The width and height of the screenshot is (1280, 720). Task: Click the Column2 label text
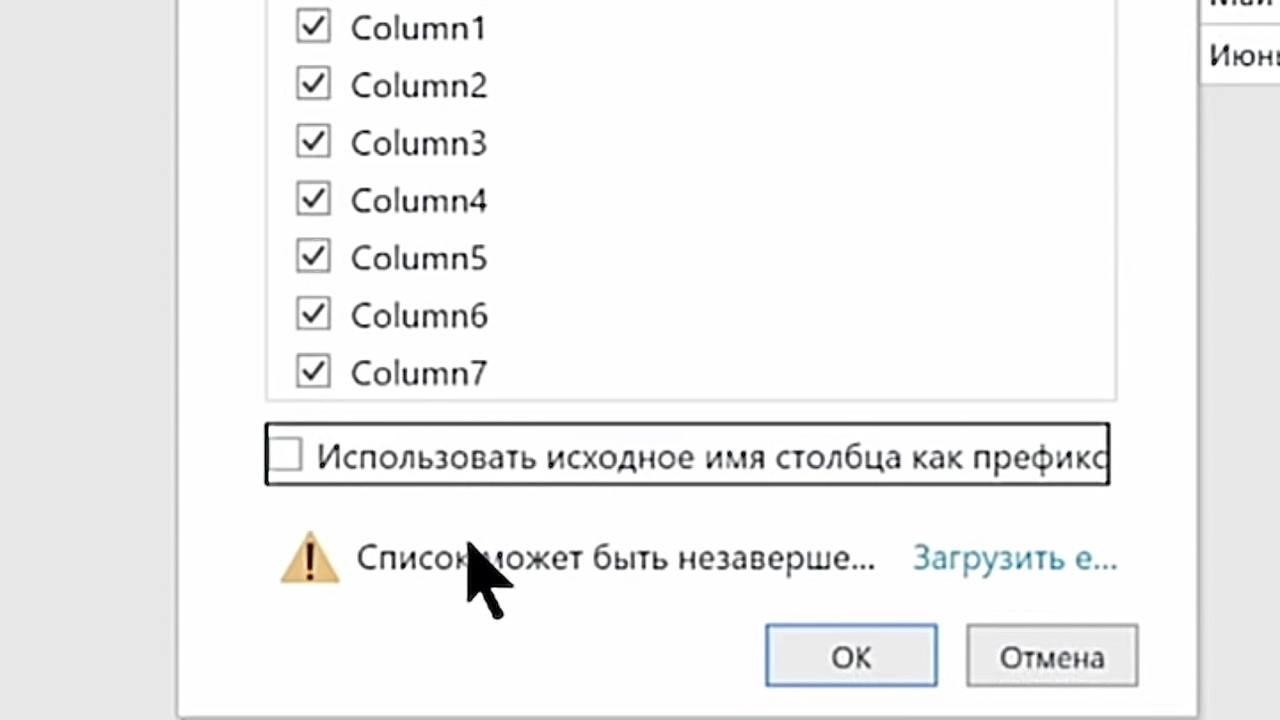(x=418, y=86)
